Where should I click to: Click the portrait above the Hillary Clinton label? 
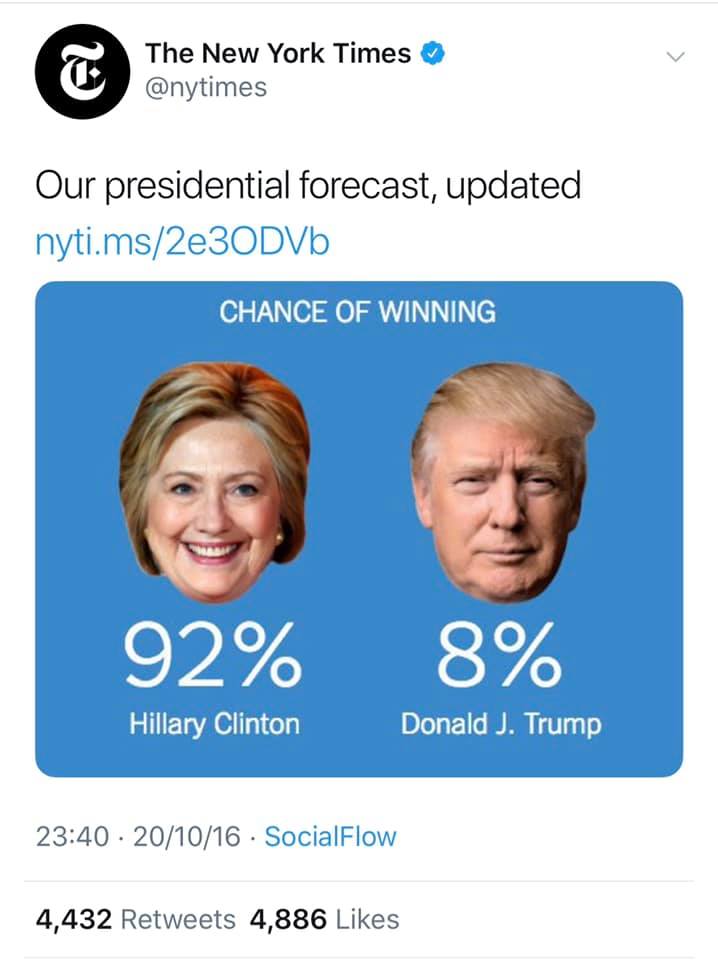pyautogui.click(x=214, y=482)
